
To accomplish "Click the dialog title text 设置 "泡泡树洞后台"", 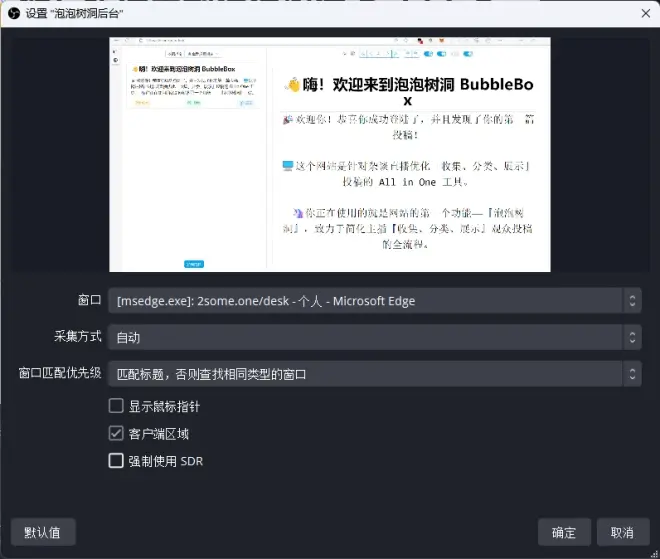I will point(74,13).
